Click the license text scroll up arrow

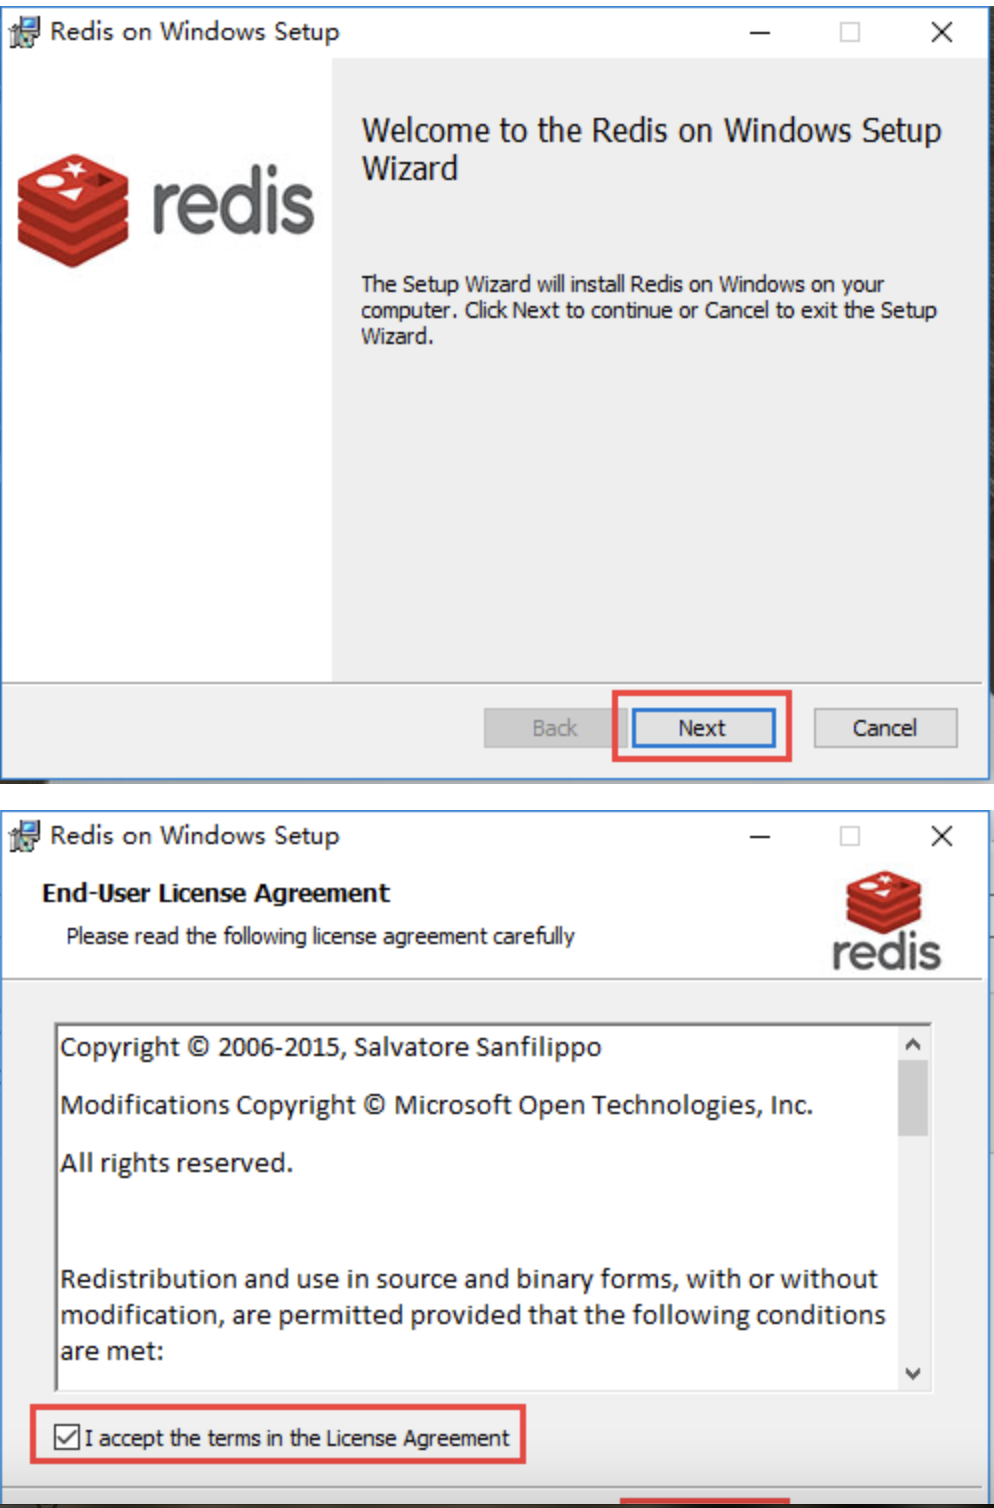click(912, 1044)
